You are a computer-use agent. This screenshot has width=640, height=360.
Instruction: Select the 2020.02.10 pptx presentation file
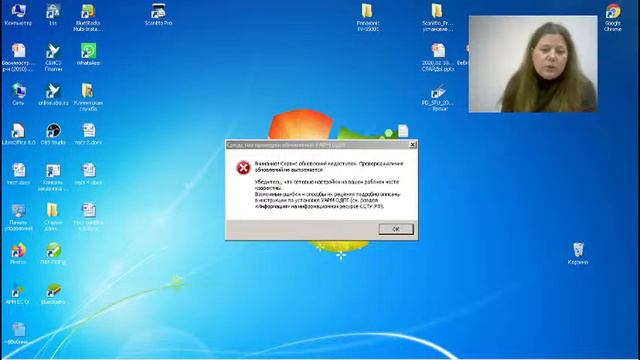pyautogui.click(x=438, y=58)
